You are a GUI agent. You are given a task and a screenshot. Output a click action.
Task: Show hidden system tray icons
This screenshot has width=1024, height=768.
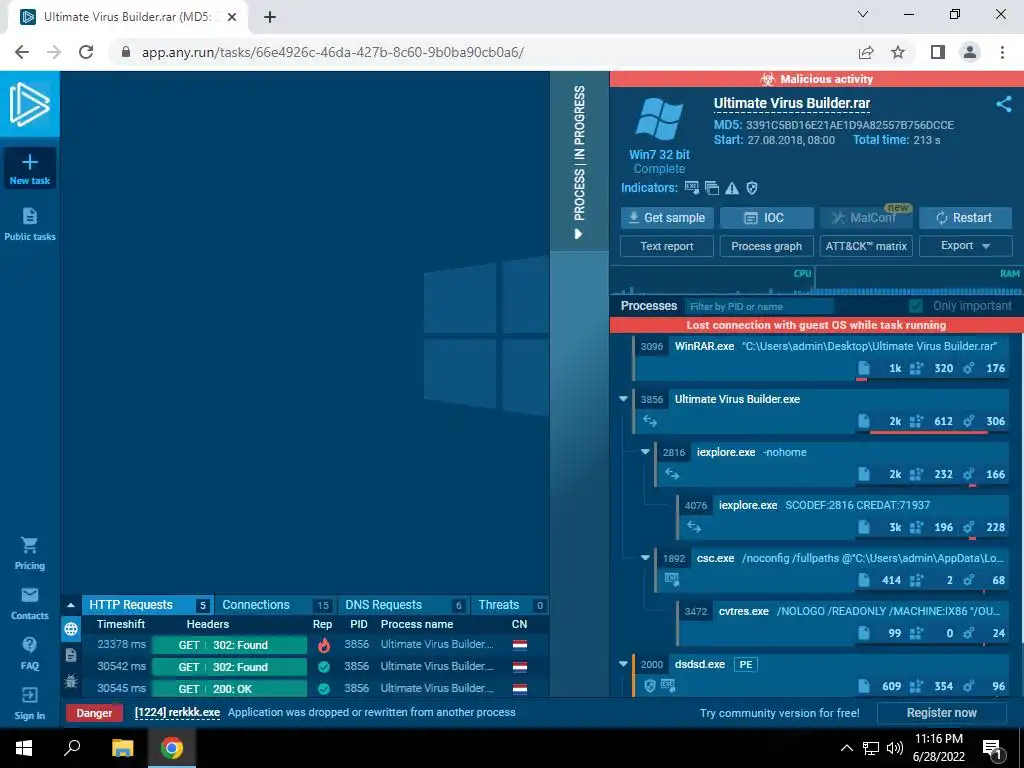[846, 748]
